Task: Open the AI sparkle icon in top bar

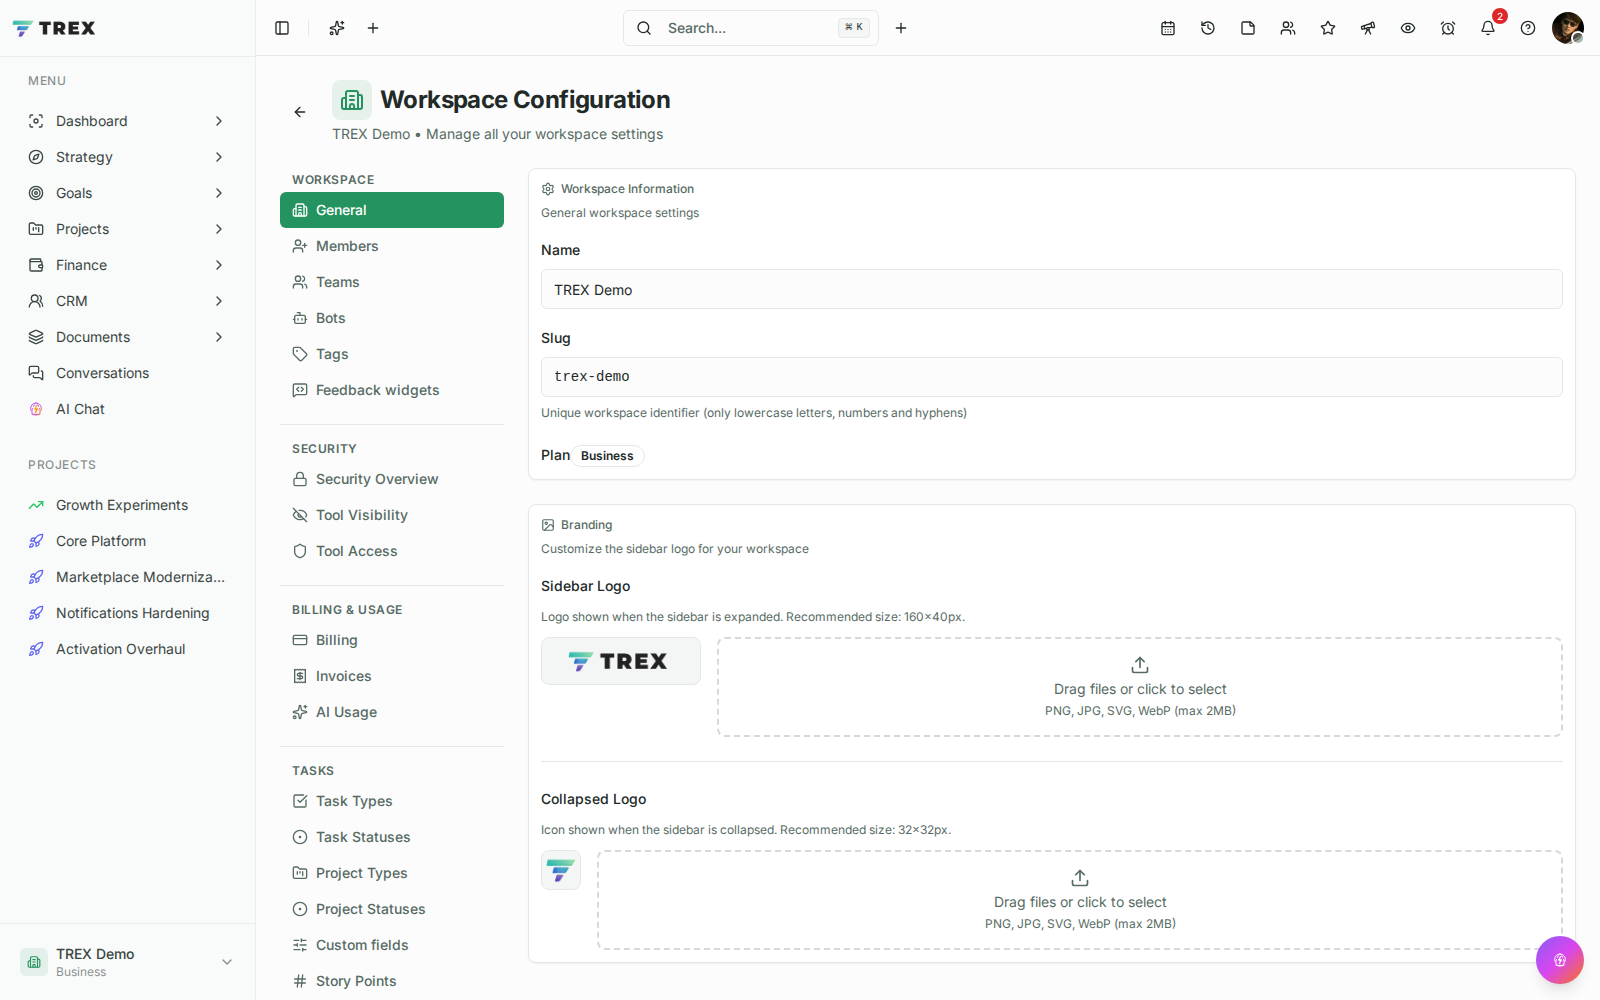Action: pos(337,28)
